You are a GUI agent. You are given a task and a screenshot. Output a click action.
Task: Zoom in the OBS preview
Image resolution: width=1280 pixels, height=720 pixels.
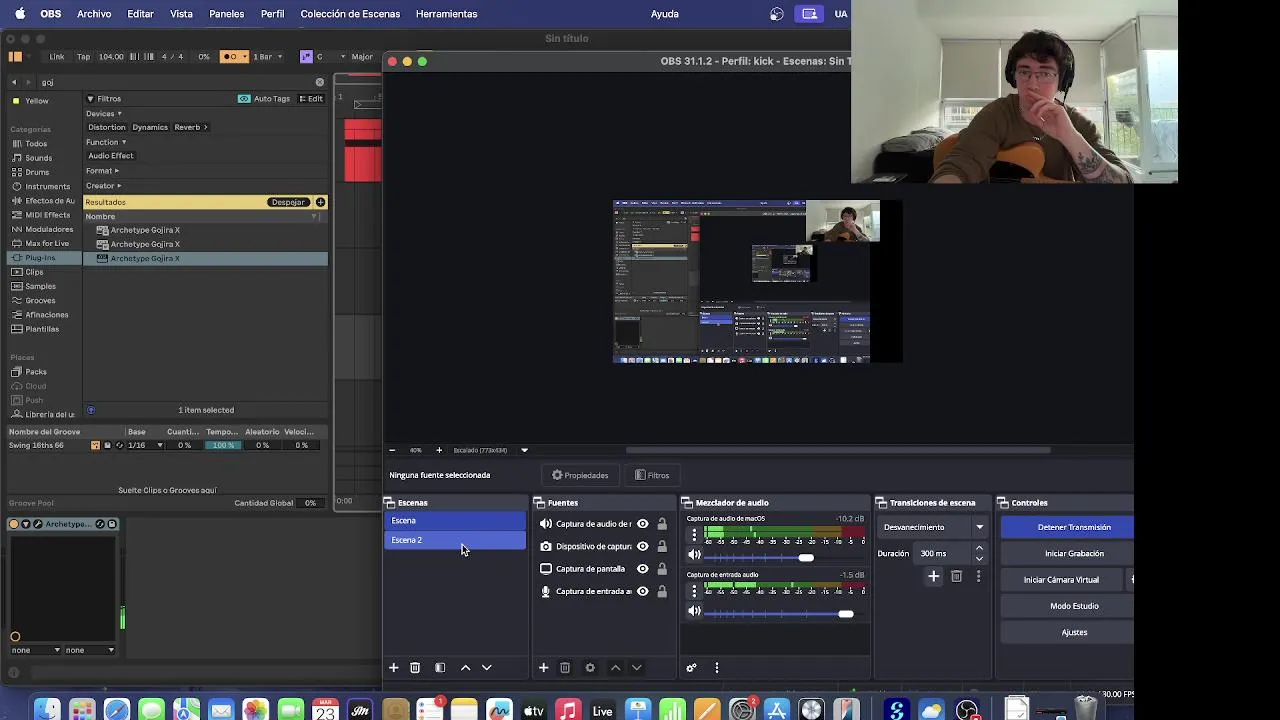[439, 450]
